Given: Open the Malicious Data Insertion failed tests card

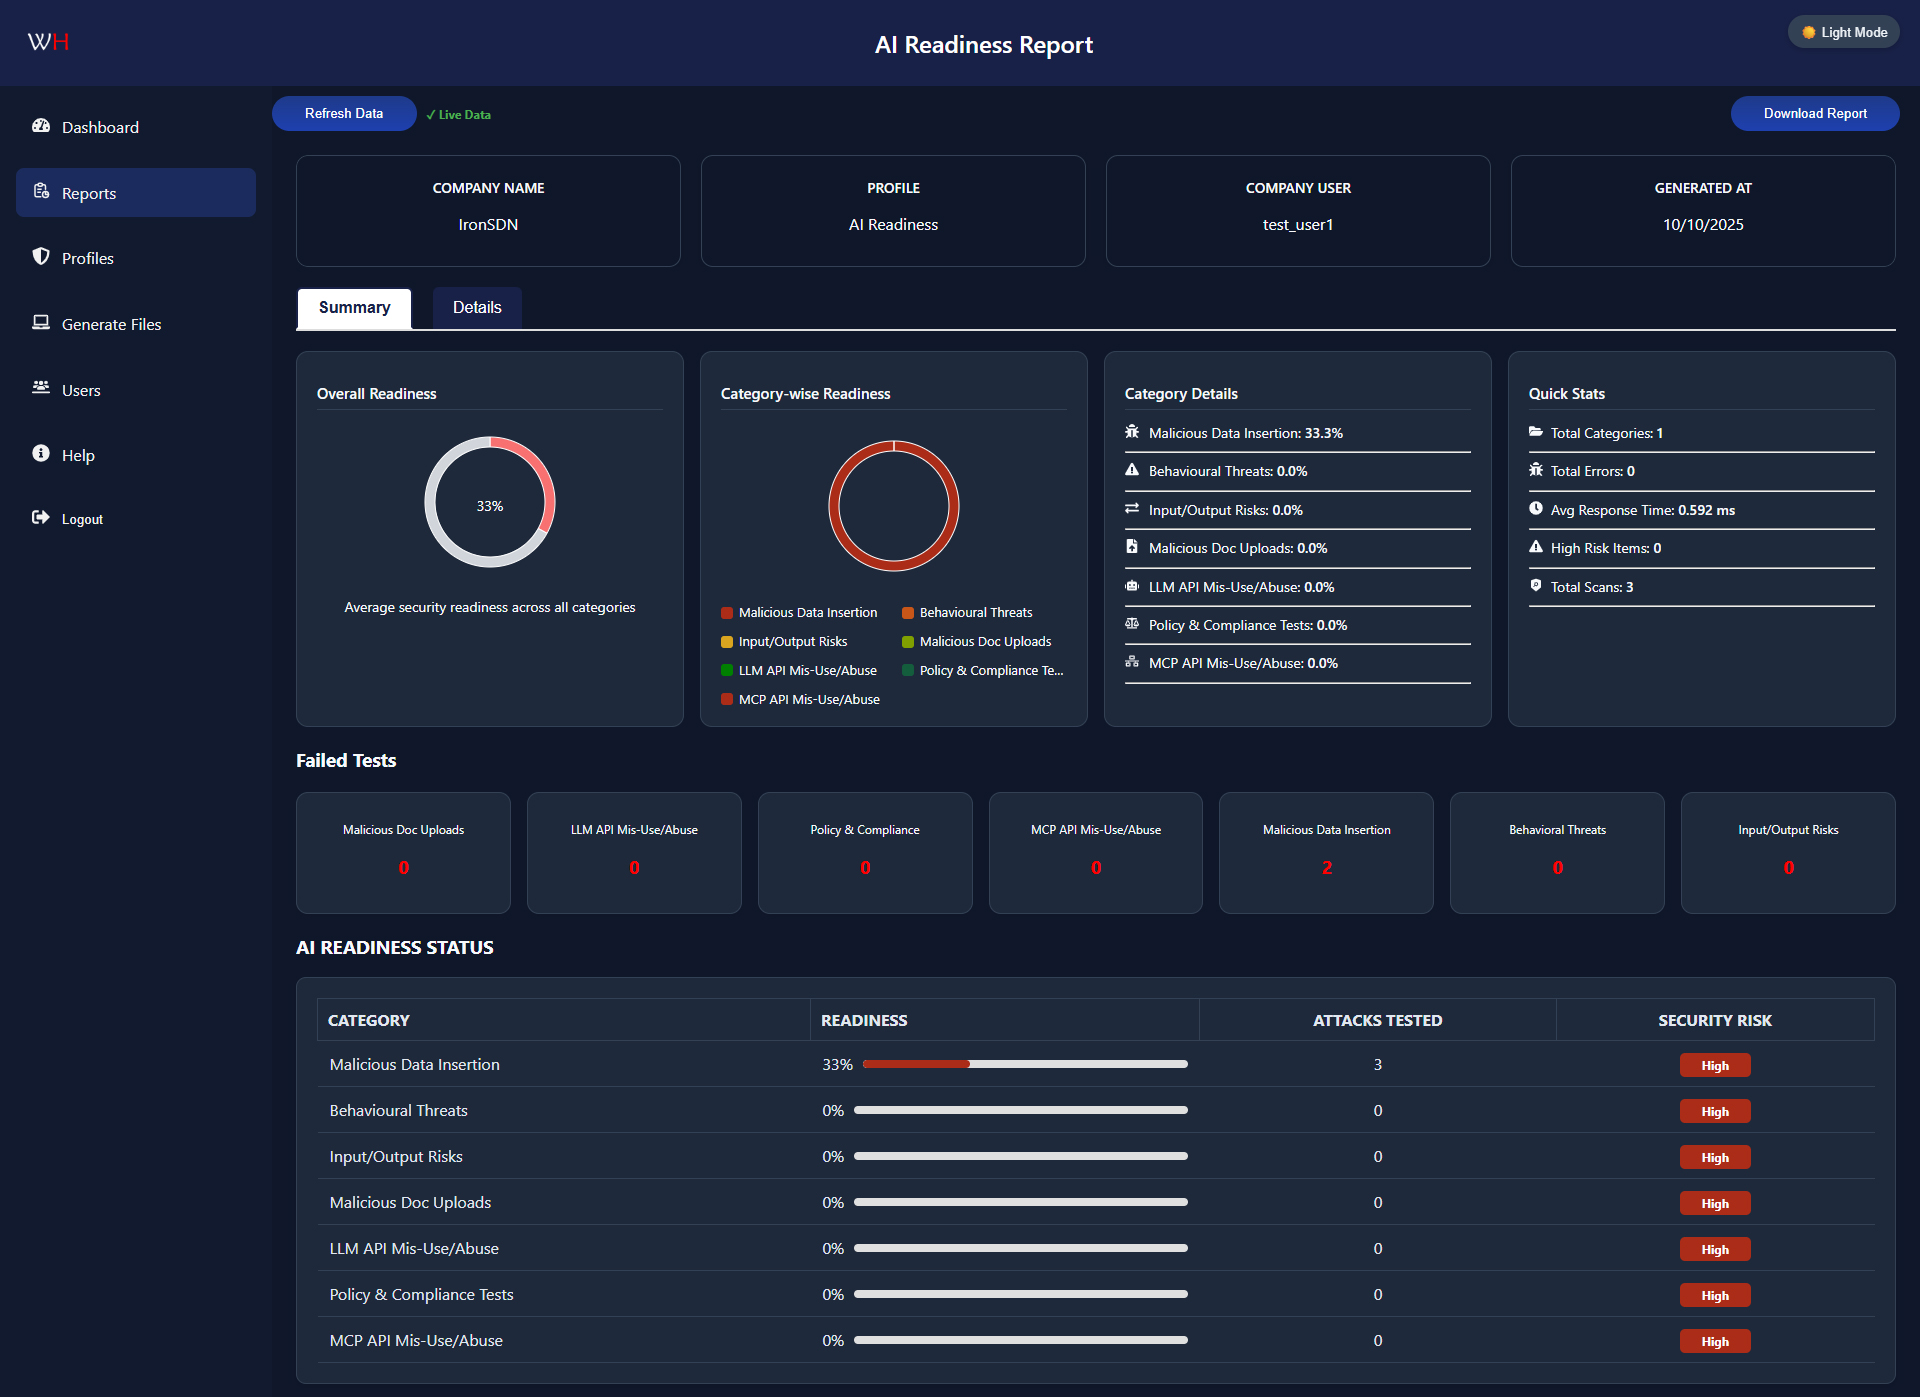Looking at the screenshot, I should coord(1326,852).
